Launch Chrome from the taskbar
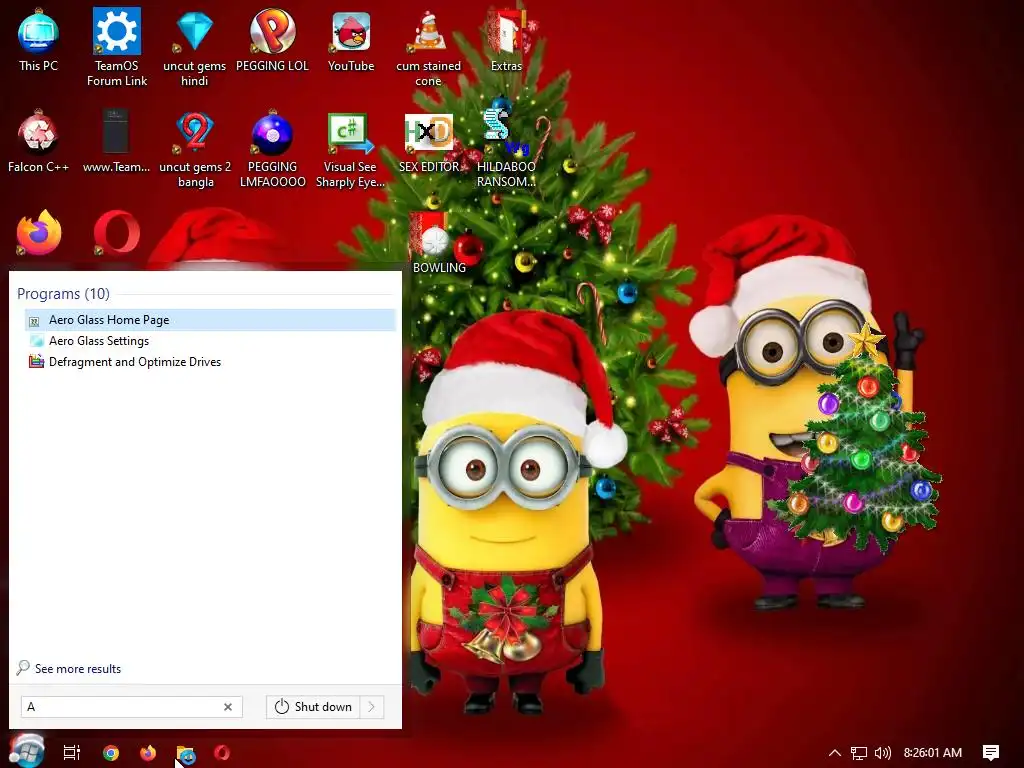1024x768 pixels. pos(111,752)
